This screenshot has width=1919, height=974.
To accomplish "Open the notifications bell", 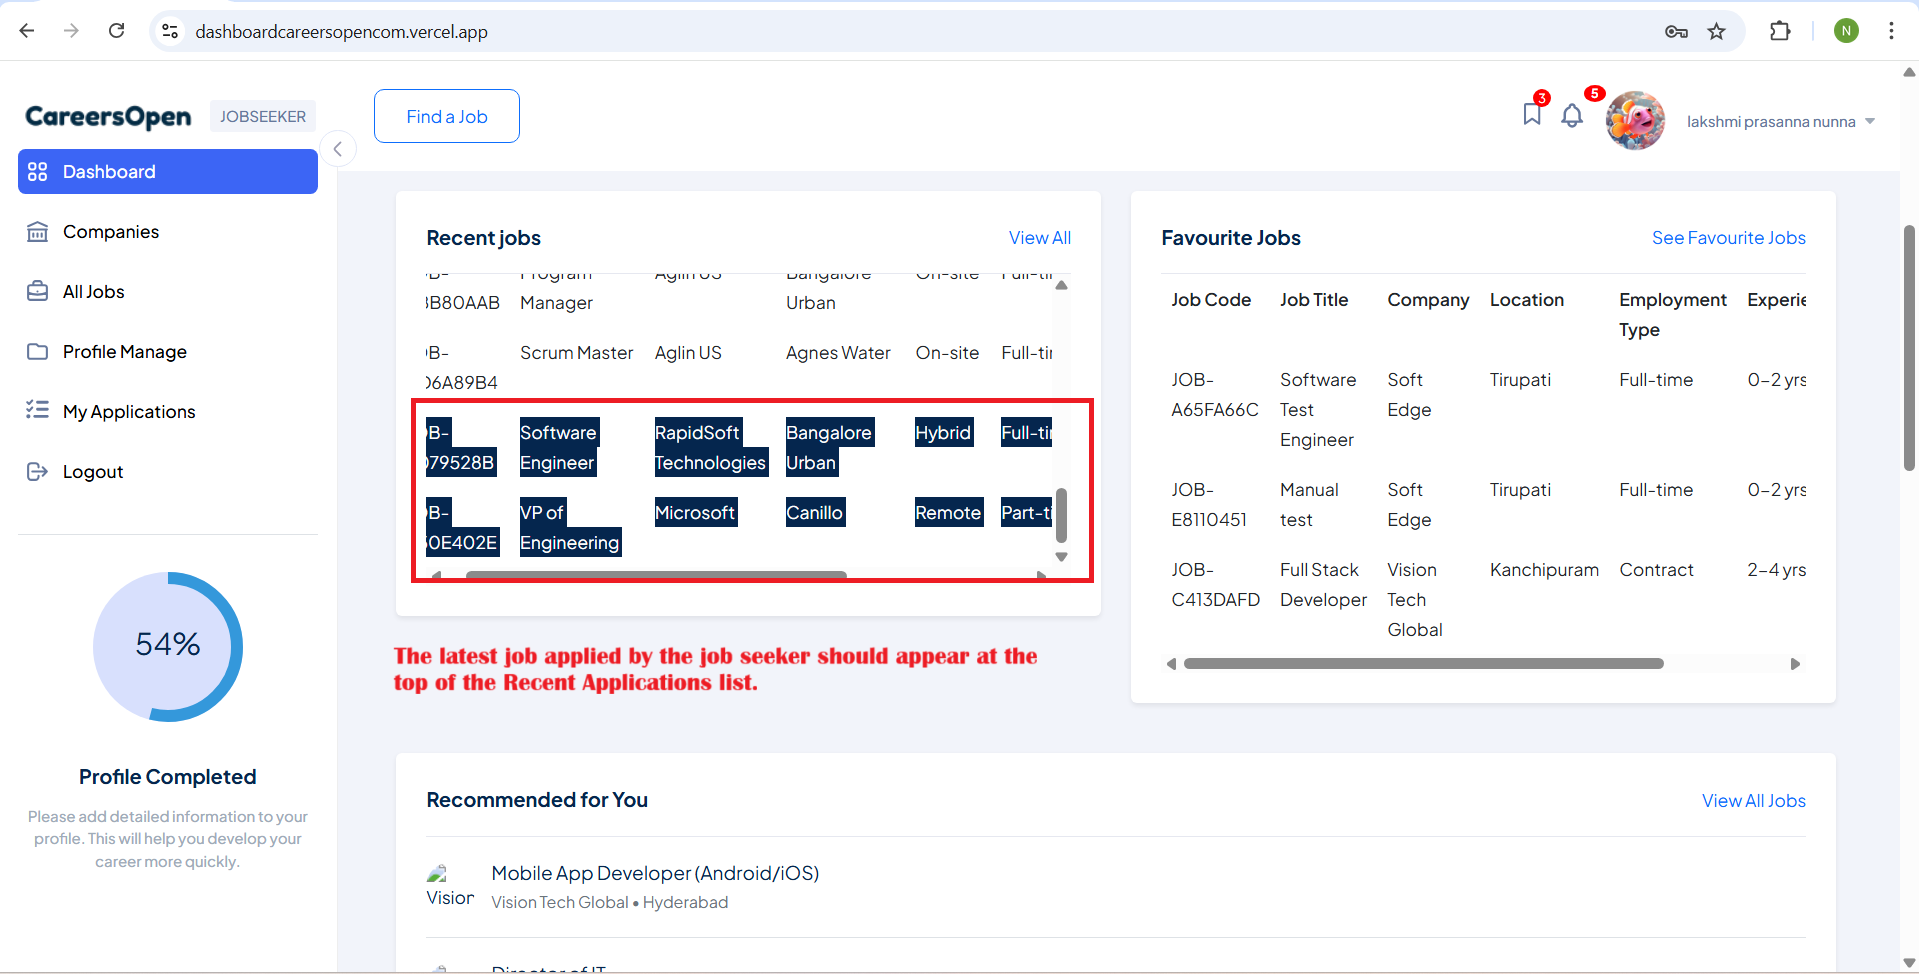I will point(1572,117).
